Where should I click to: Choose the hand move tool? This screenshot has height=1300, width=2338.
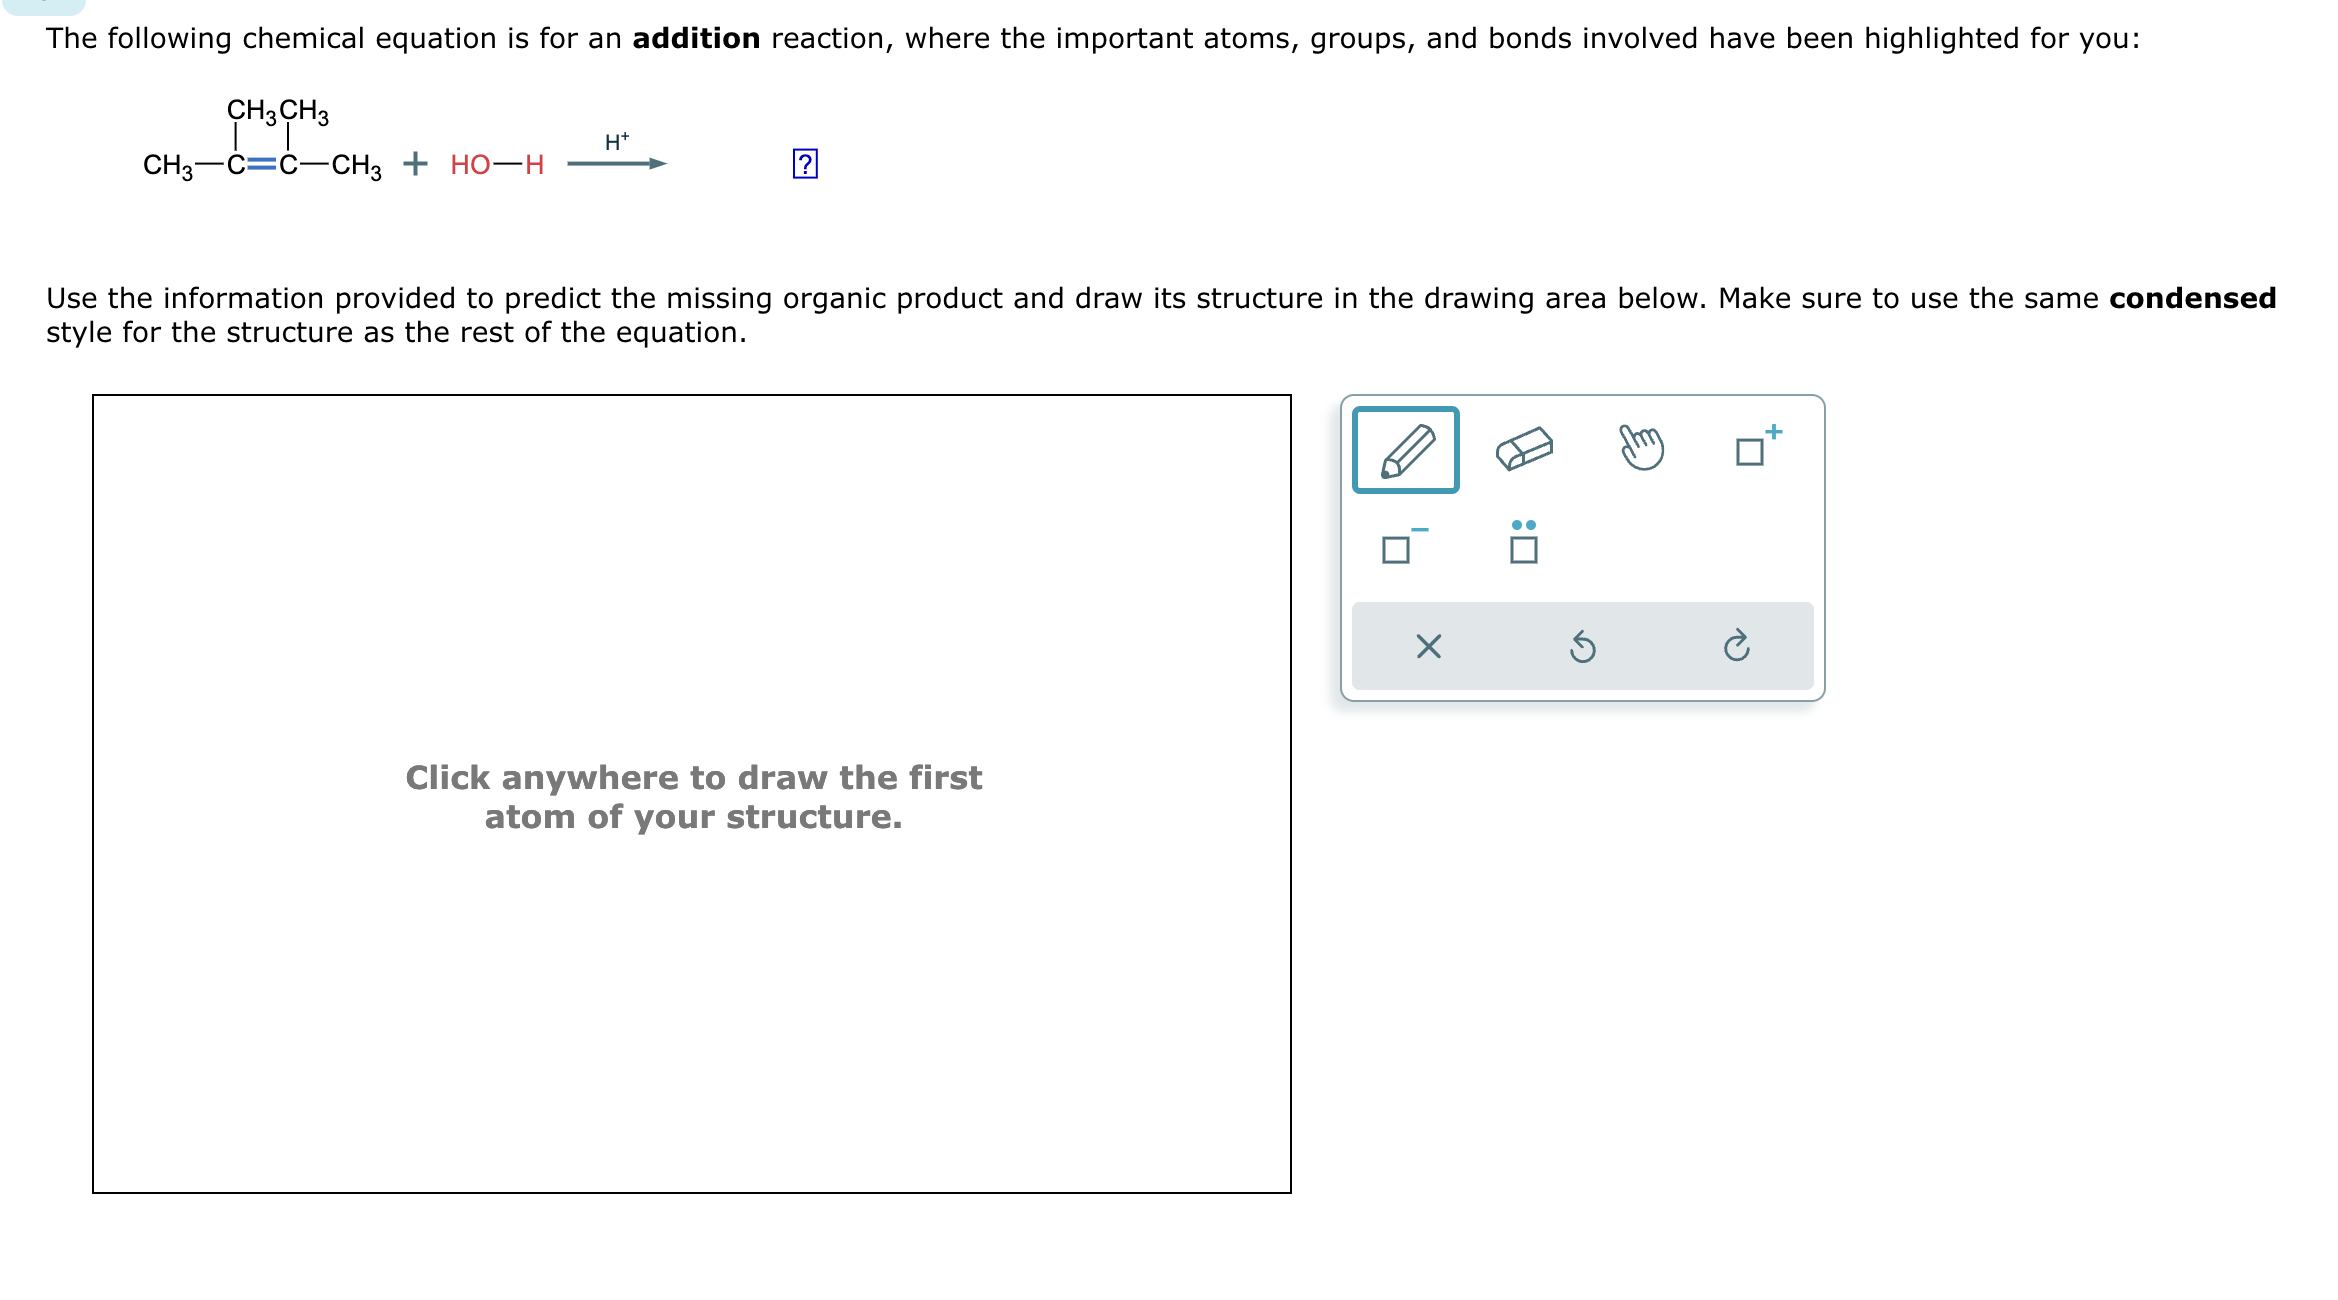tap(1641, 447)
